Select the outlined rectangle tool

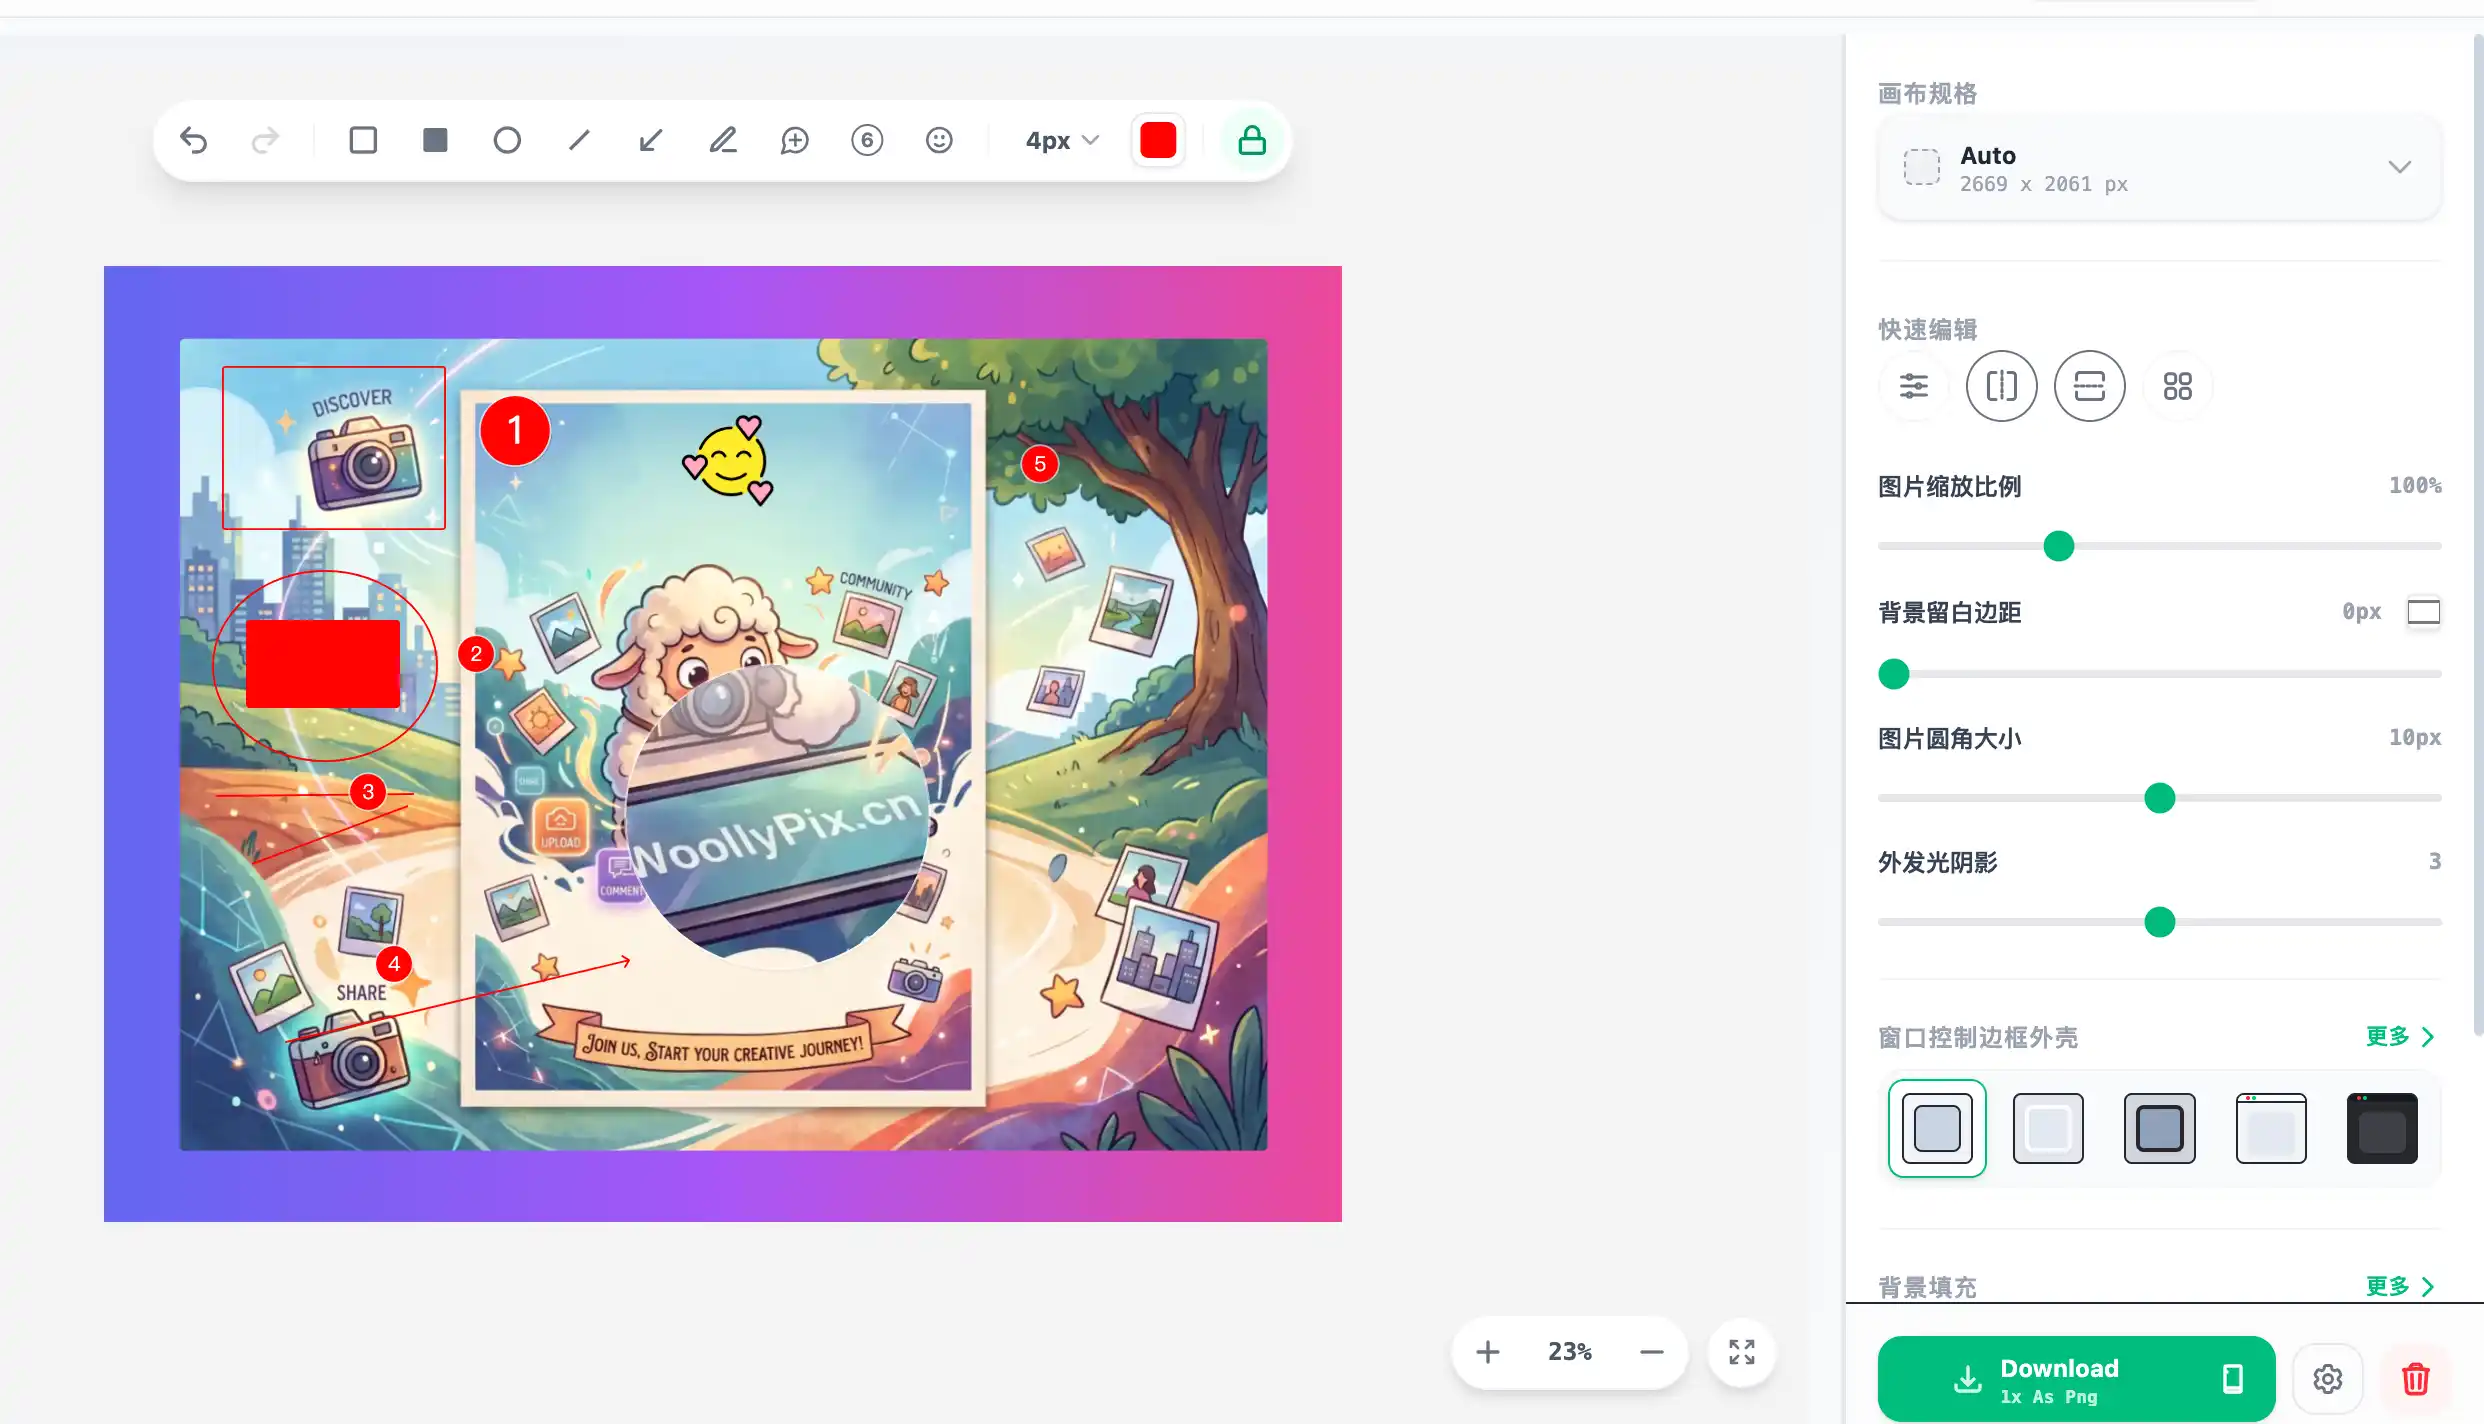pos(363,140)
